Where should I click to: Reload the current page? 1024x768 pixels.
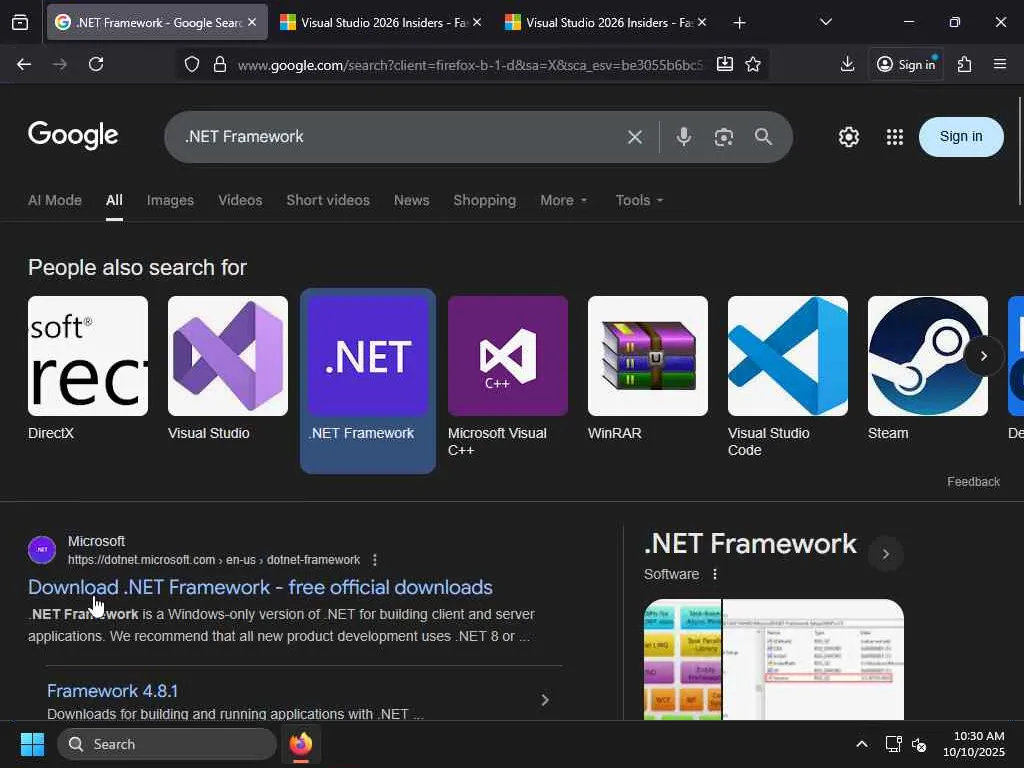click(96, 64)
